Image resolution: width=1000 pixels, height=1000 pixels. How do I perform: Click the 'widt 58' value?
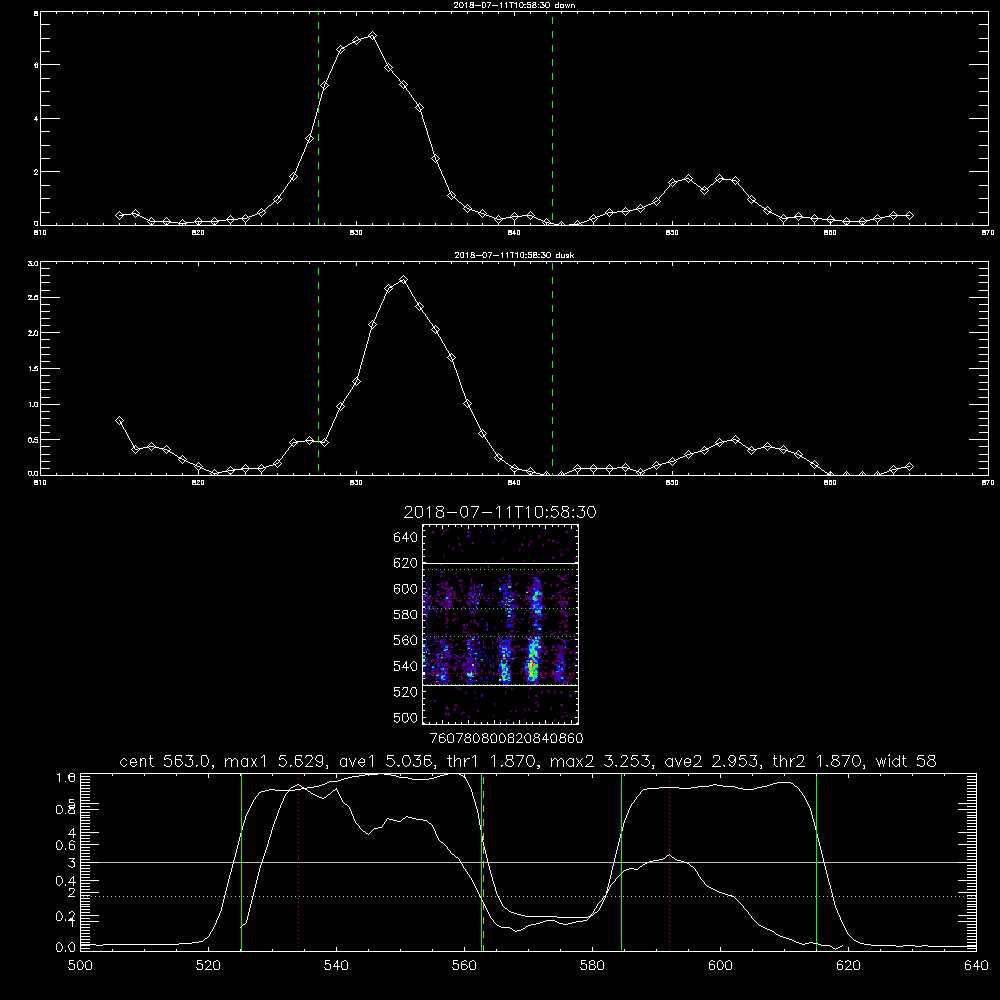pyautogui.click(x=906, y=761)
